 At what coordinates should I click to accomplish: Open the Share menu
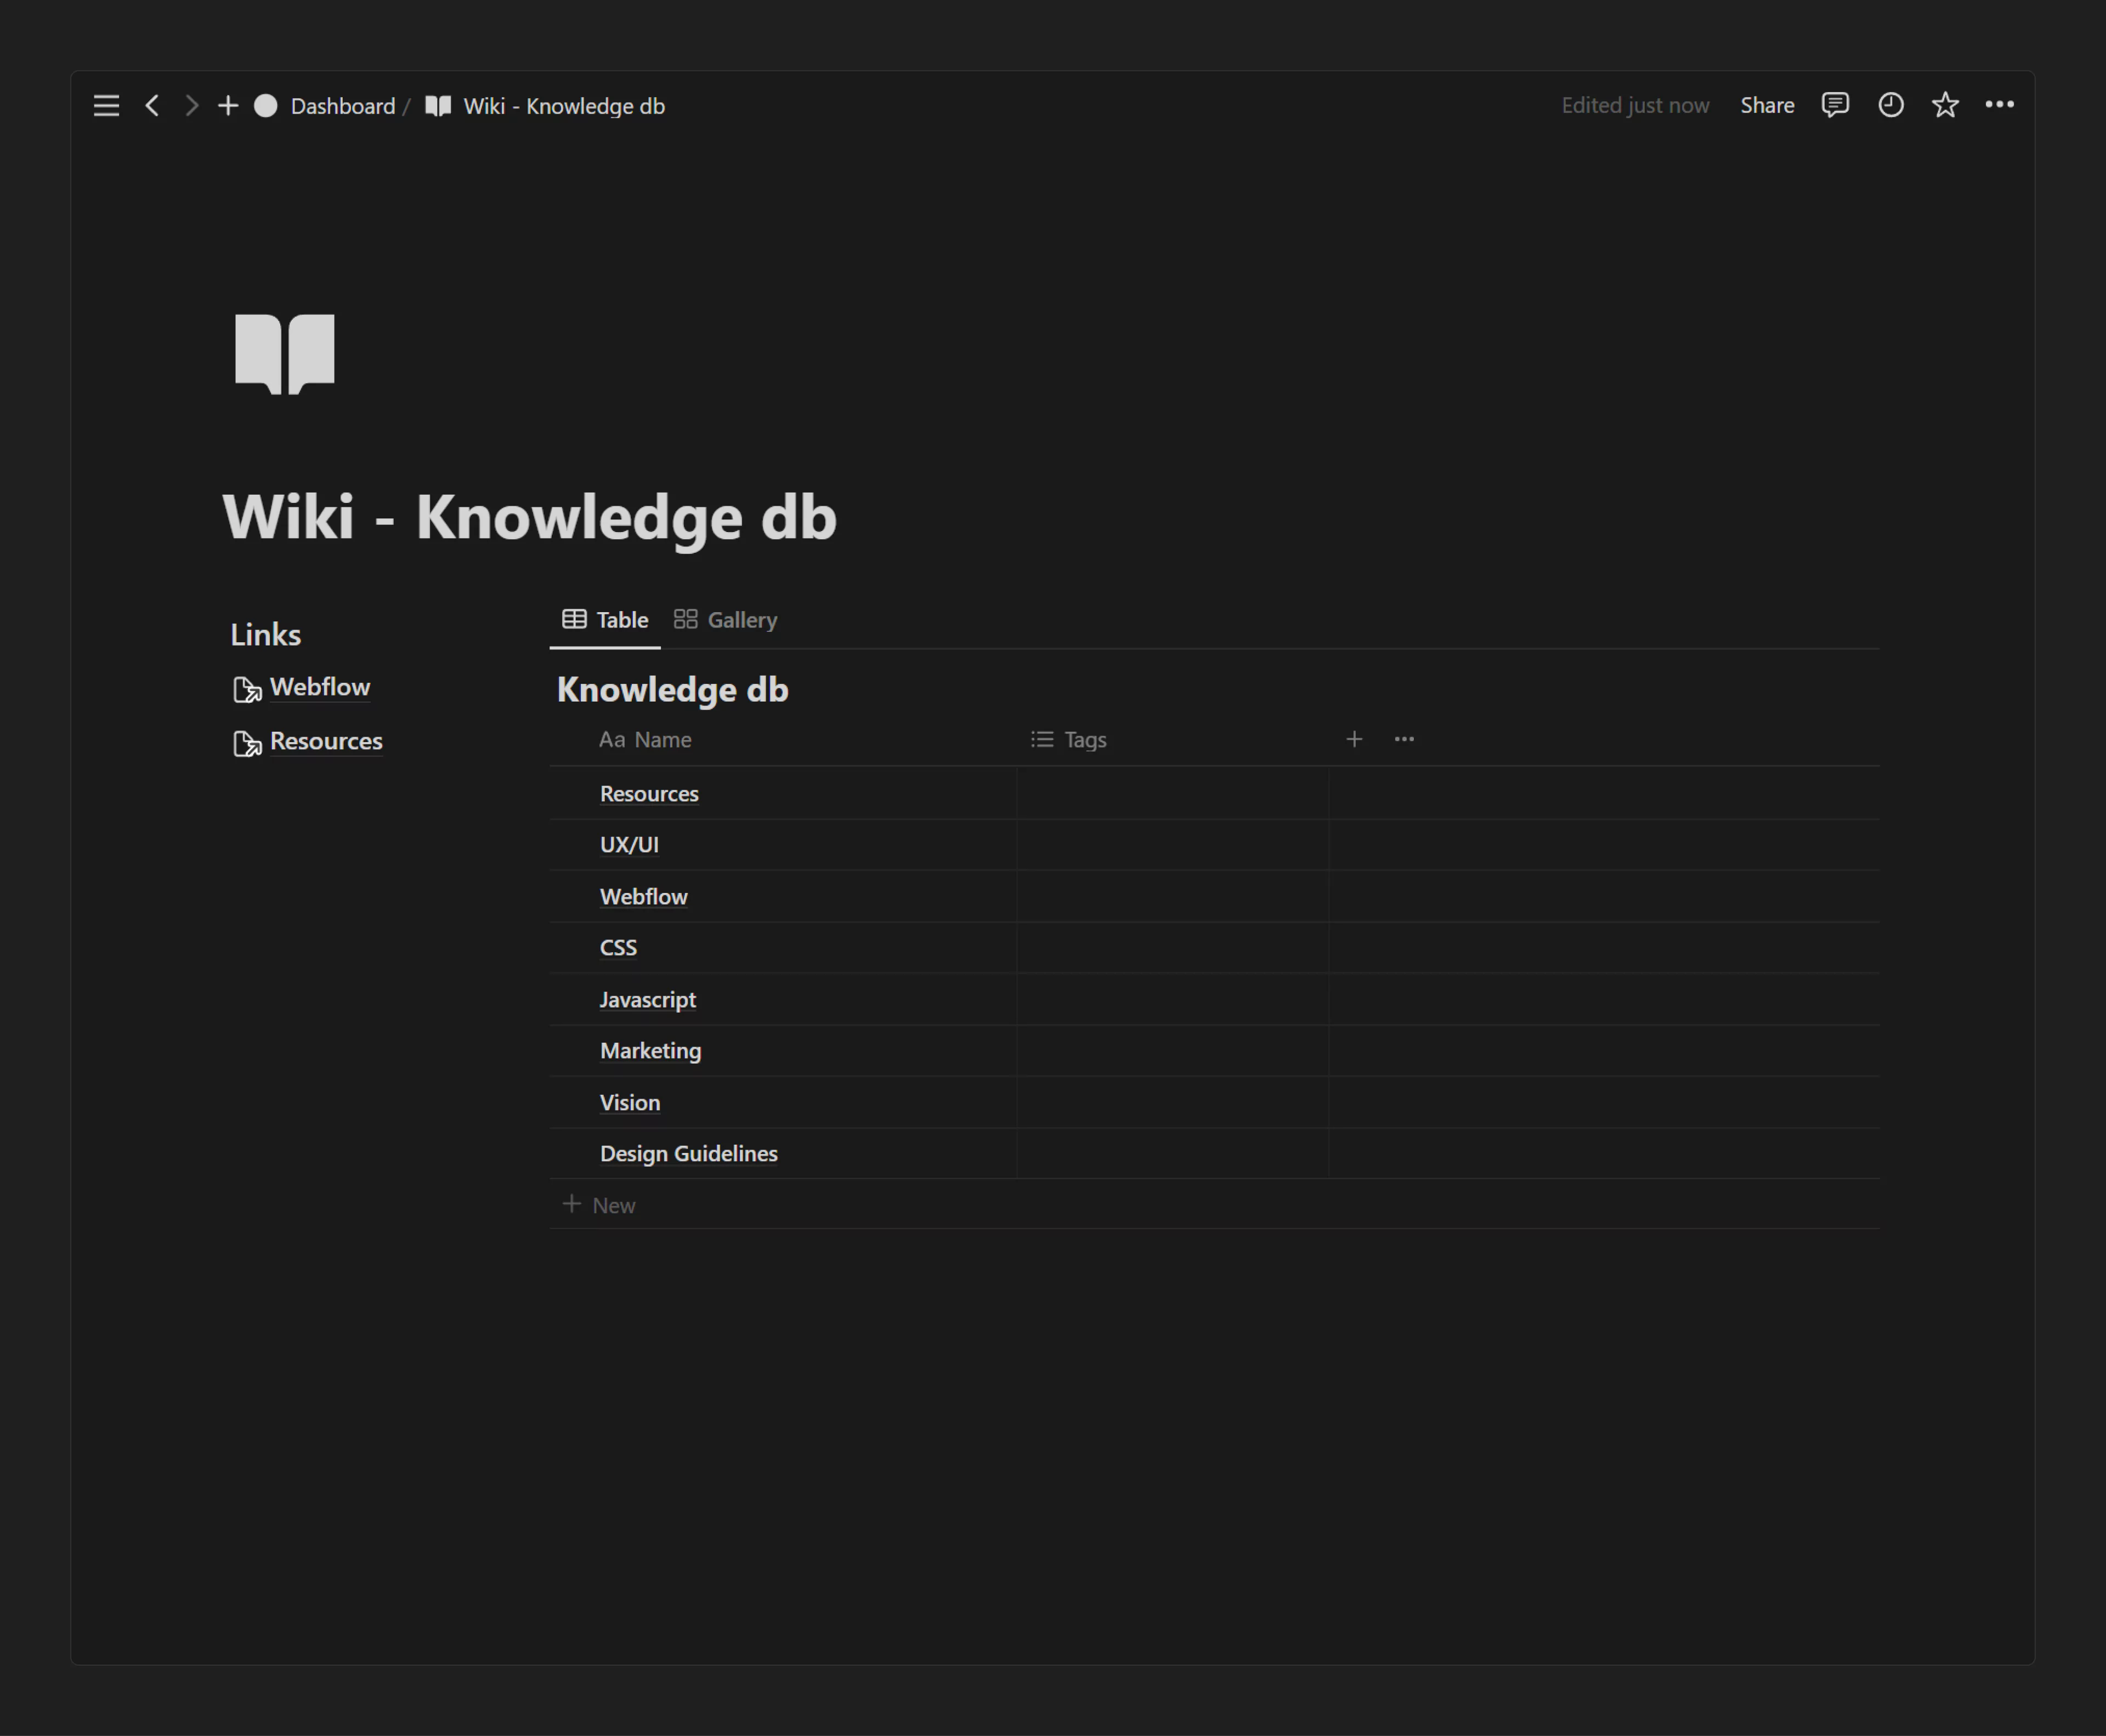coord(1767,105)
